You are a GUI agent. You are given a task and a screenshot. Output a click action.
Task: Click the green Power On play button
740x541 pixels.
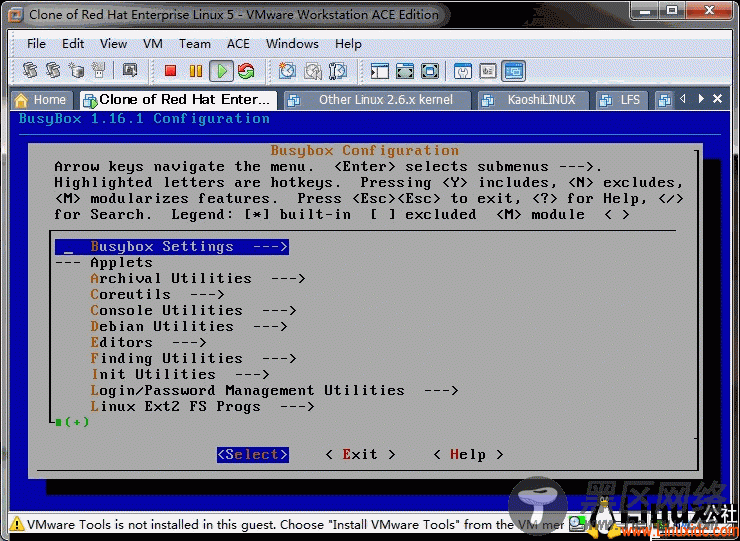point(221,71)
